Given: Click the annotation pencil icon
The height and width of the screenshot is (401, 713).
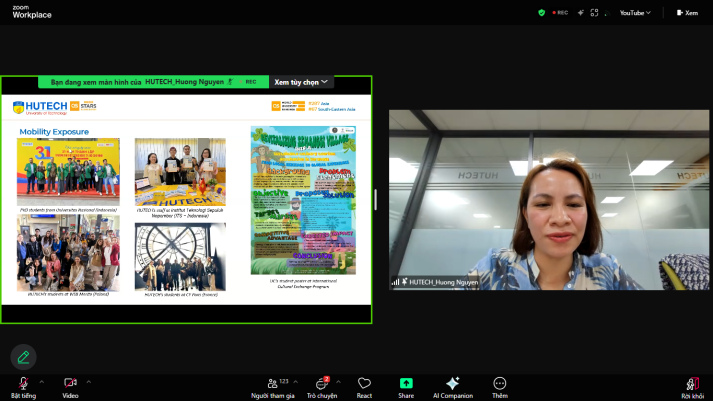Looking at the screenshot, I should tap(24, 357).
